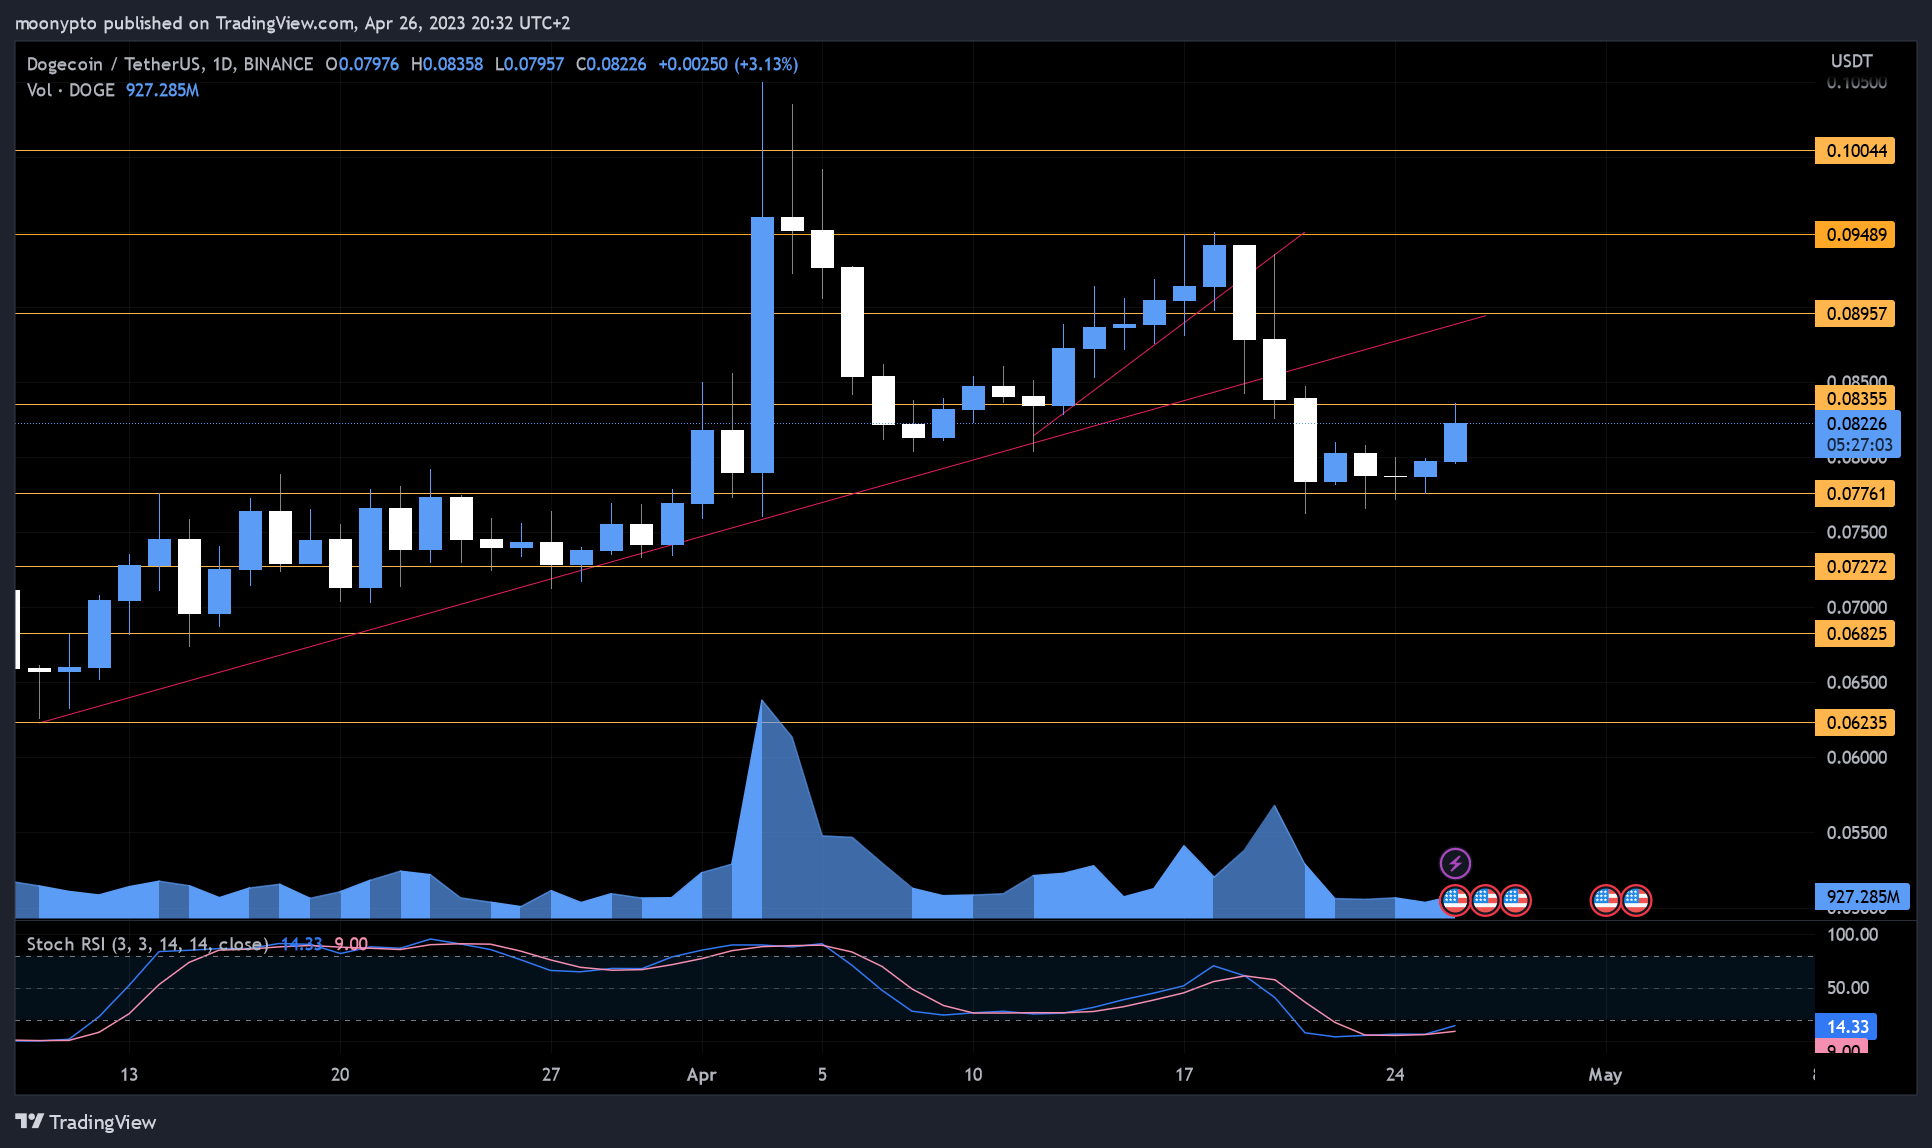Click the 05:27:03 candle countdown
1932x1148 pixels.
coord(1859,446)
